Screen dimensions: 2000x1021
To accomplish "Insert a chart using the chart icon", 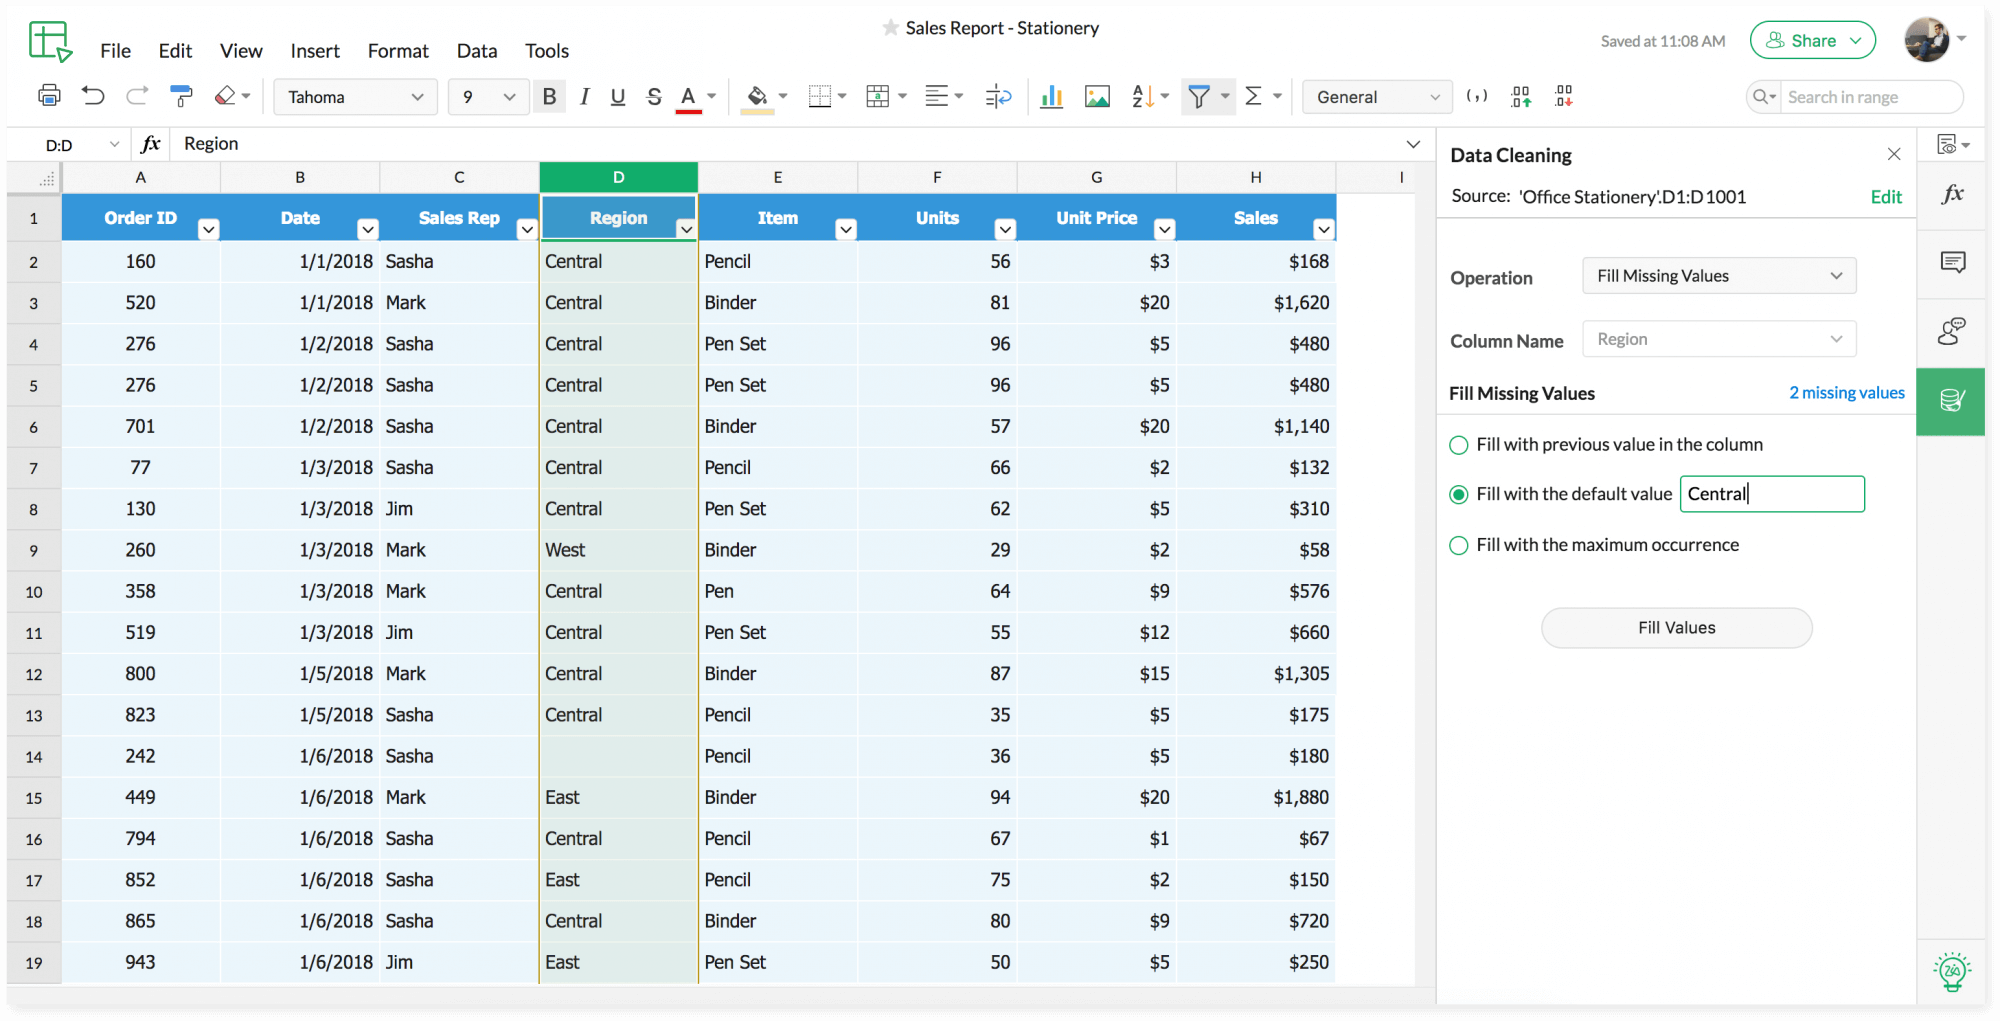I will click(1051, 96).
